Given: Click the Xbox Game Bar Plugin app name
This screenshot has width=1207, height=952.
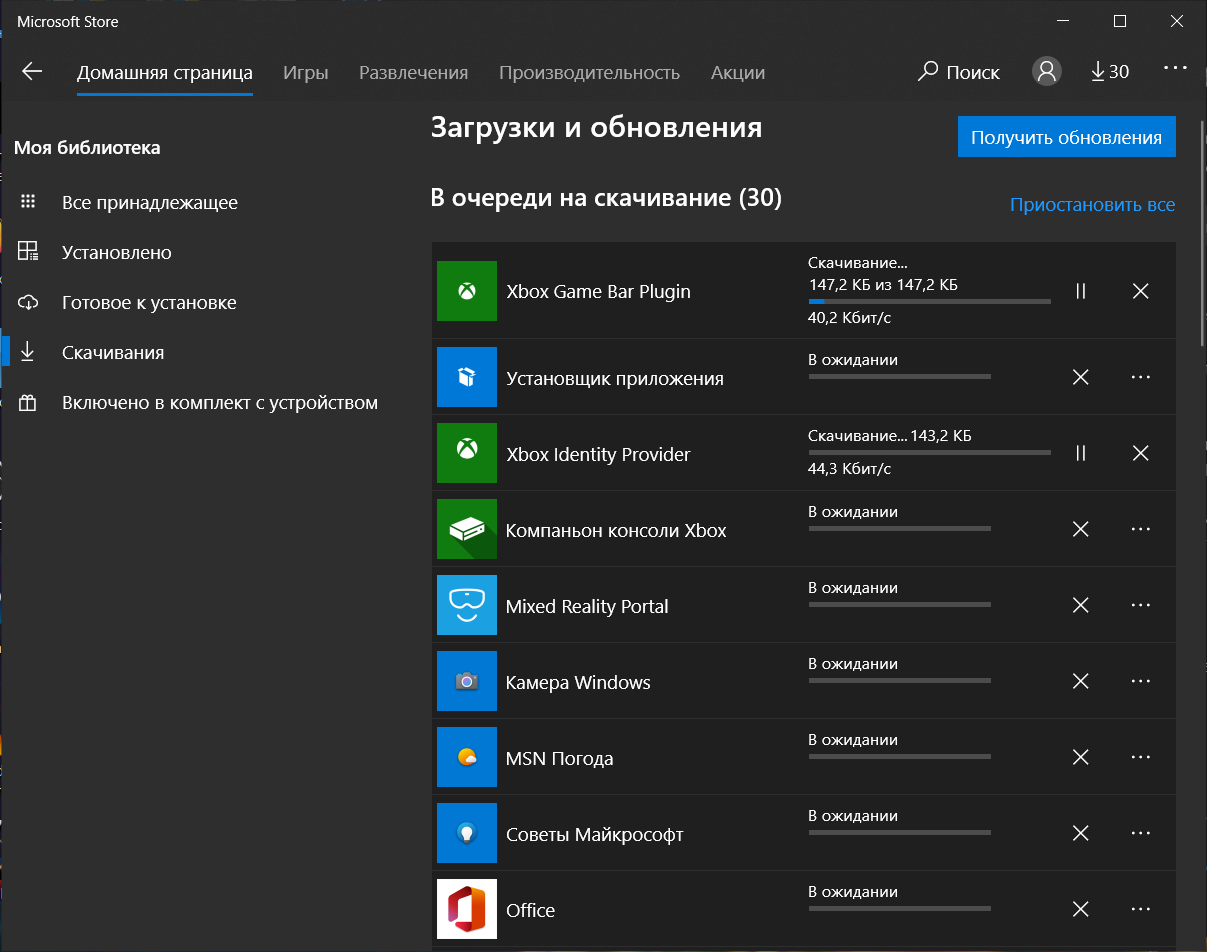Looking at the screenshot, I should (x=599, y=292).
